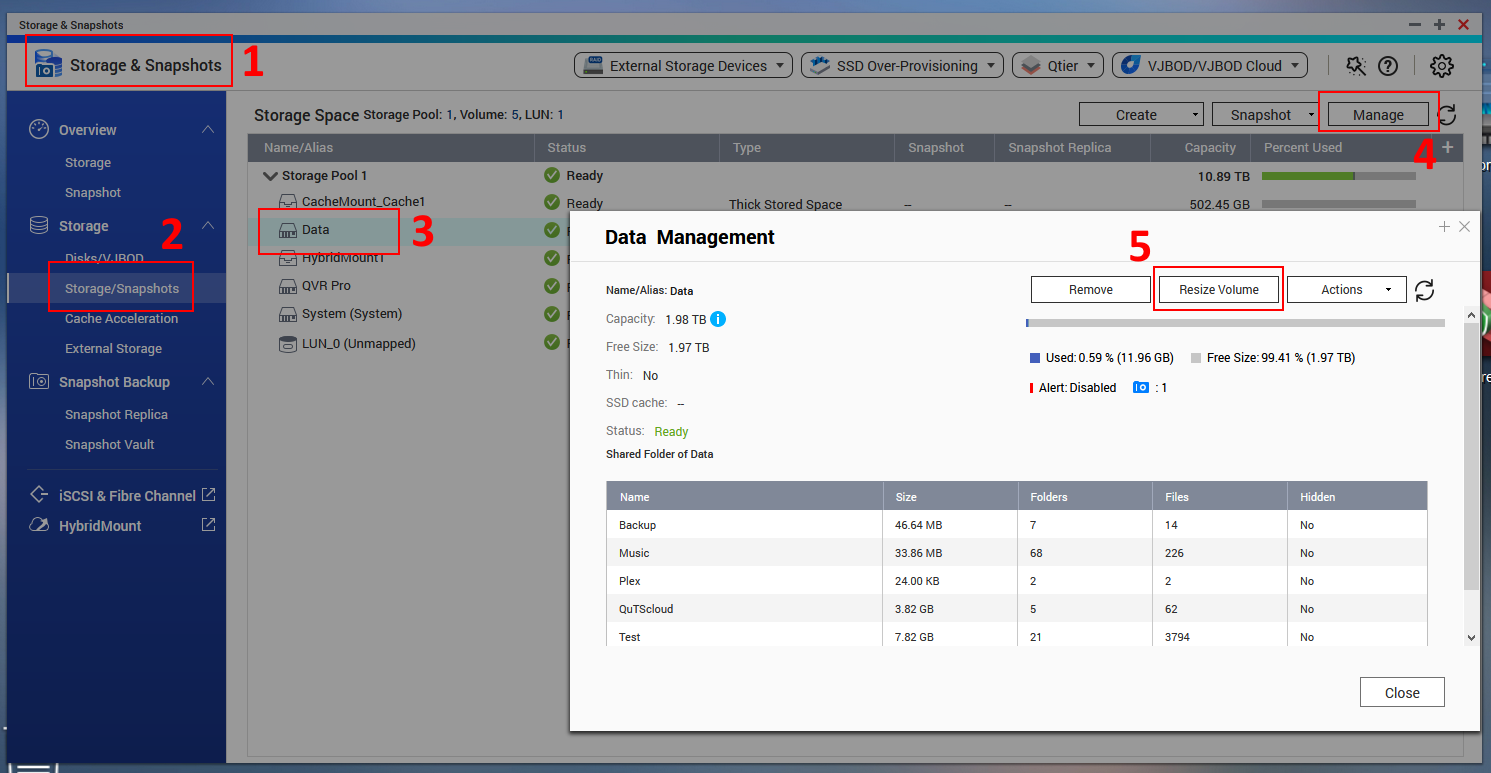This screenshot has width=1491, height=773.
Task: Click Storage Pool 1 percent used bar
Action: point(1339,176)
